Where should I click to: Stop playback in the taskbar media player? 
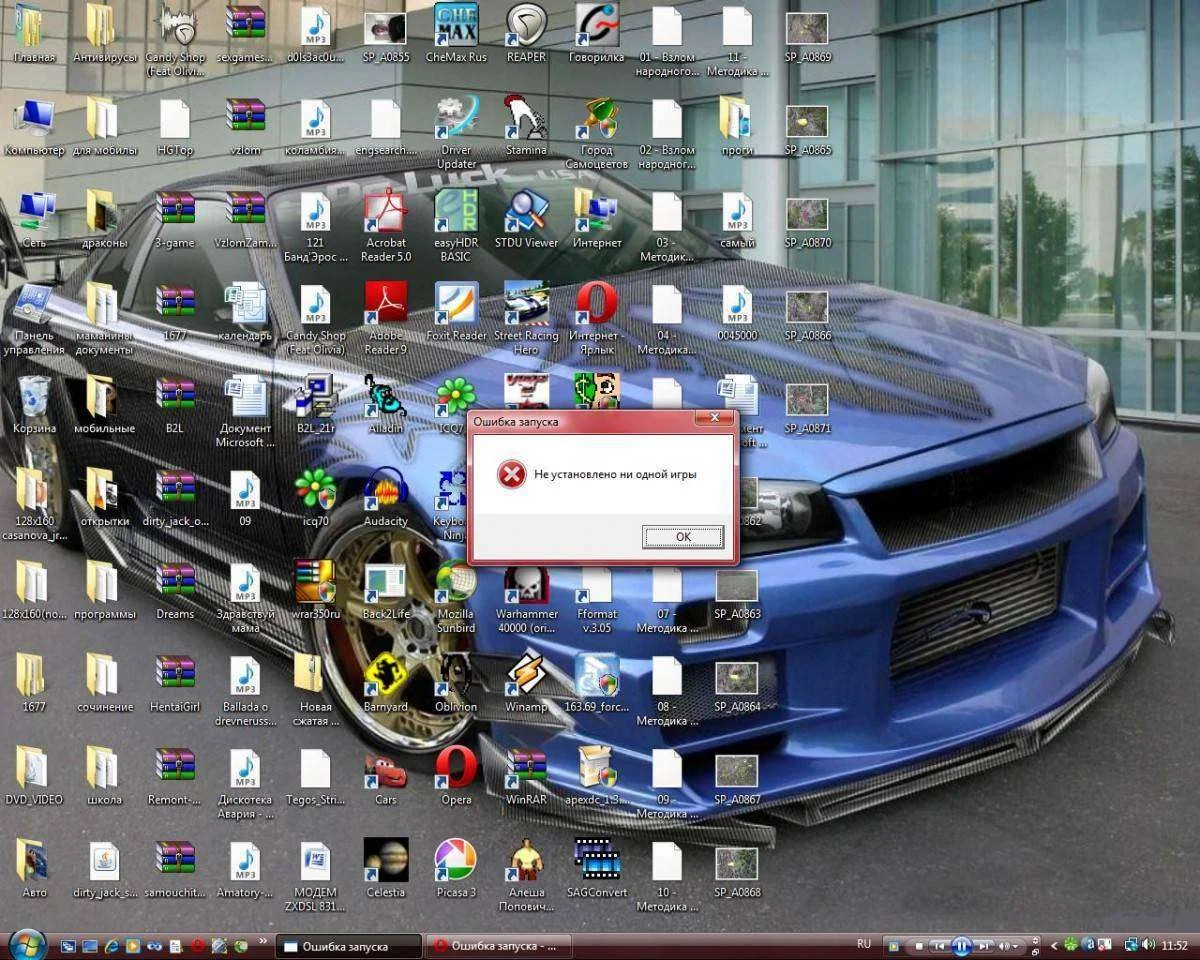click(x=919, y=946)
